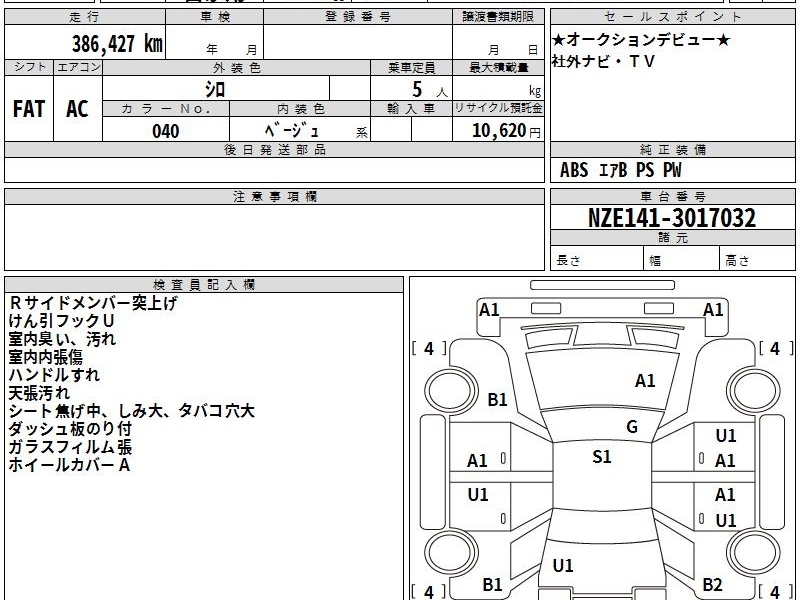Screen dimensions: 800x600
Task: Click the 後日発送部品 header
Action: coord(274,150)
